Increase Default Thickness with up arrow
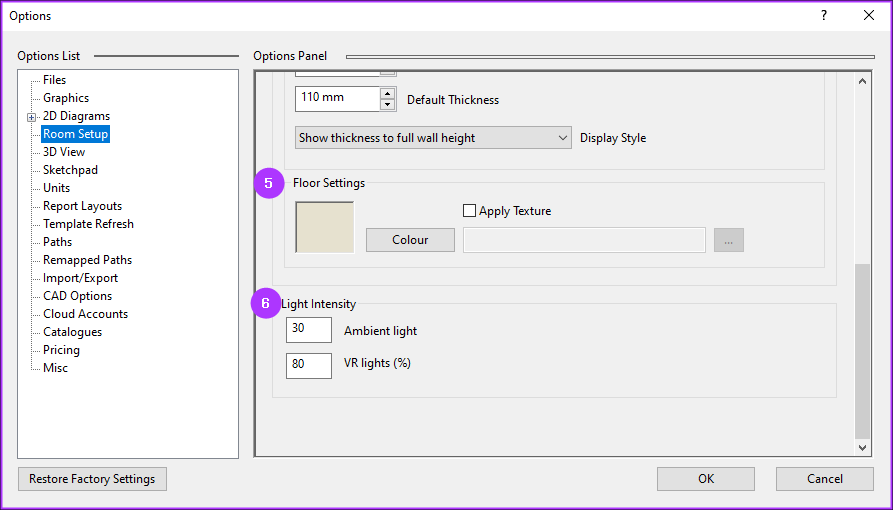This screenshot has width=893, height=510. (387, 94)
